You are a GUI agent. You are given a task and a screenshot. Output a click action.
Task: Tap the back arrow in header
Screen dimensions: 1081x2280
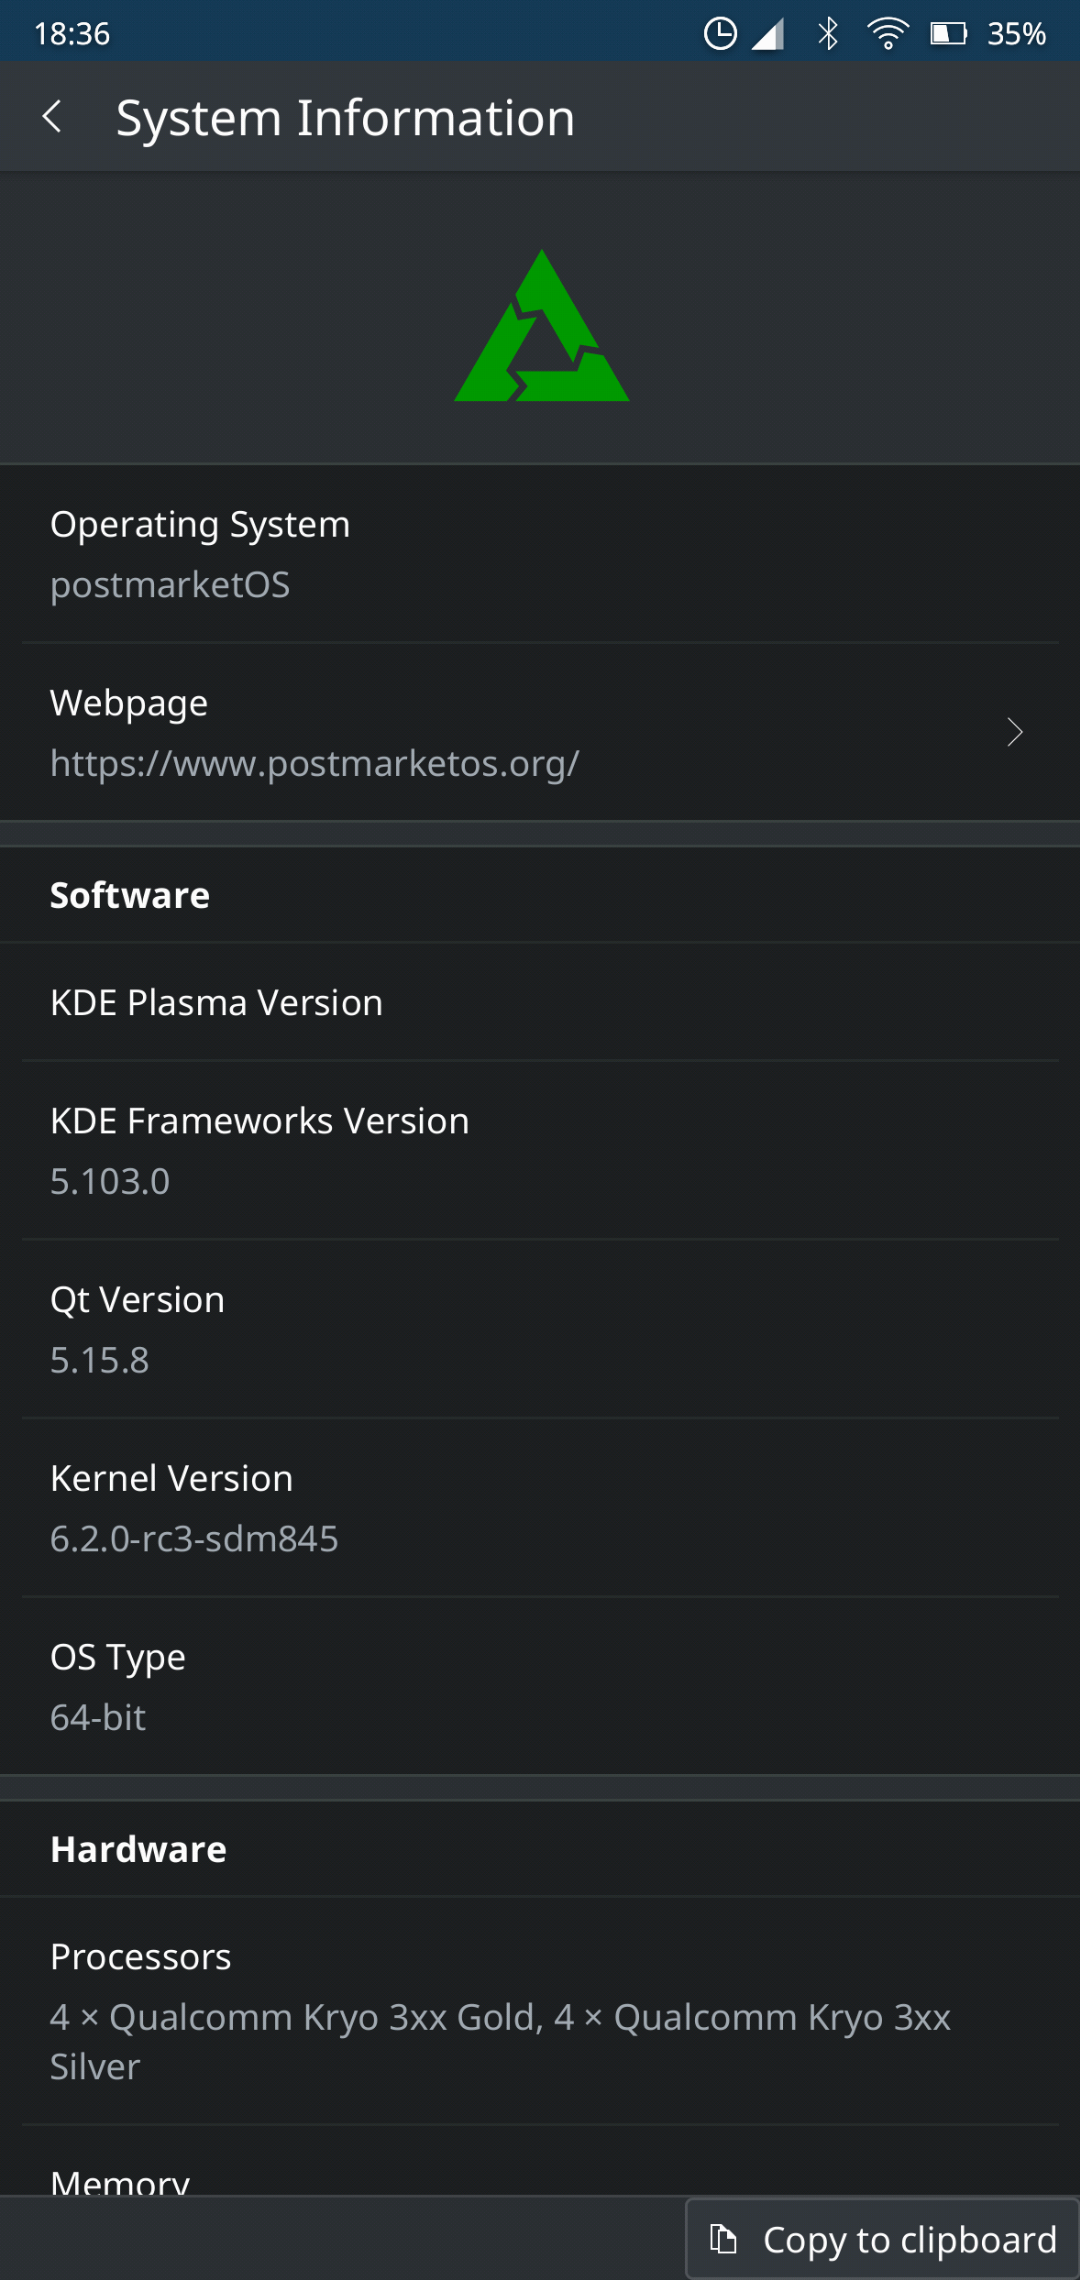pyautogui.click(x=53, y=117)
